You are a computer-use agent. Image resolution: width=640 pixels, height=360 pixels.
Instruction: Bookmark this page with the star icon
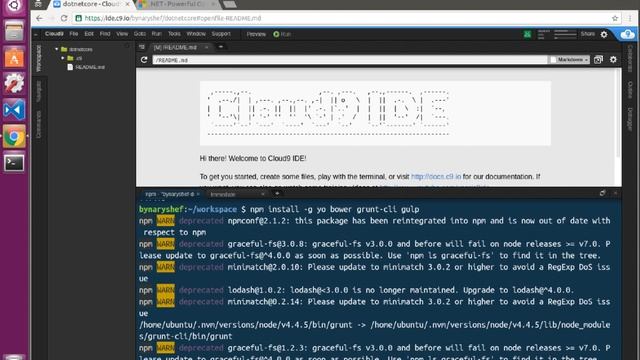615,18
